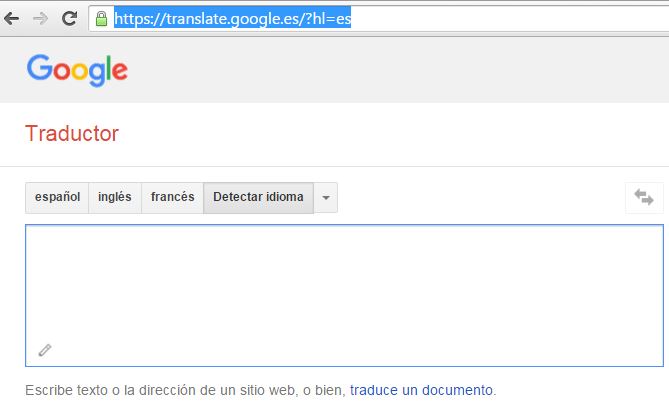Click the address bar URL field

coord(379,19)
